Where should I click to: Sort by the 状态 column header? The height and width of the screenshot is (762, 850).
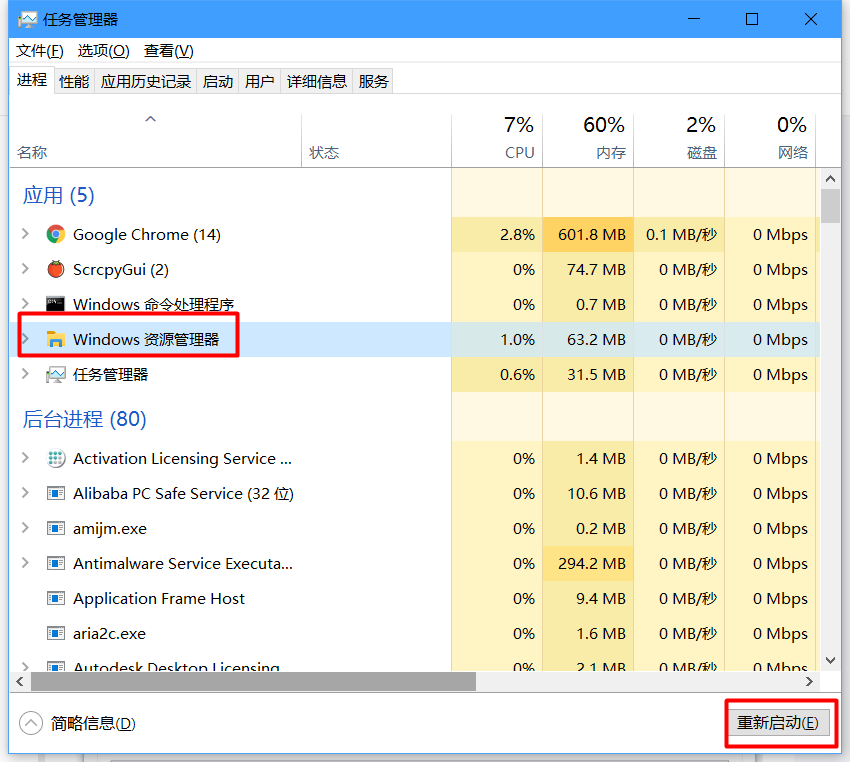[x=376, y=140]
